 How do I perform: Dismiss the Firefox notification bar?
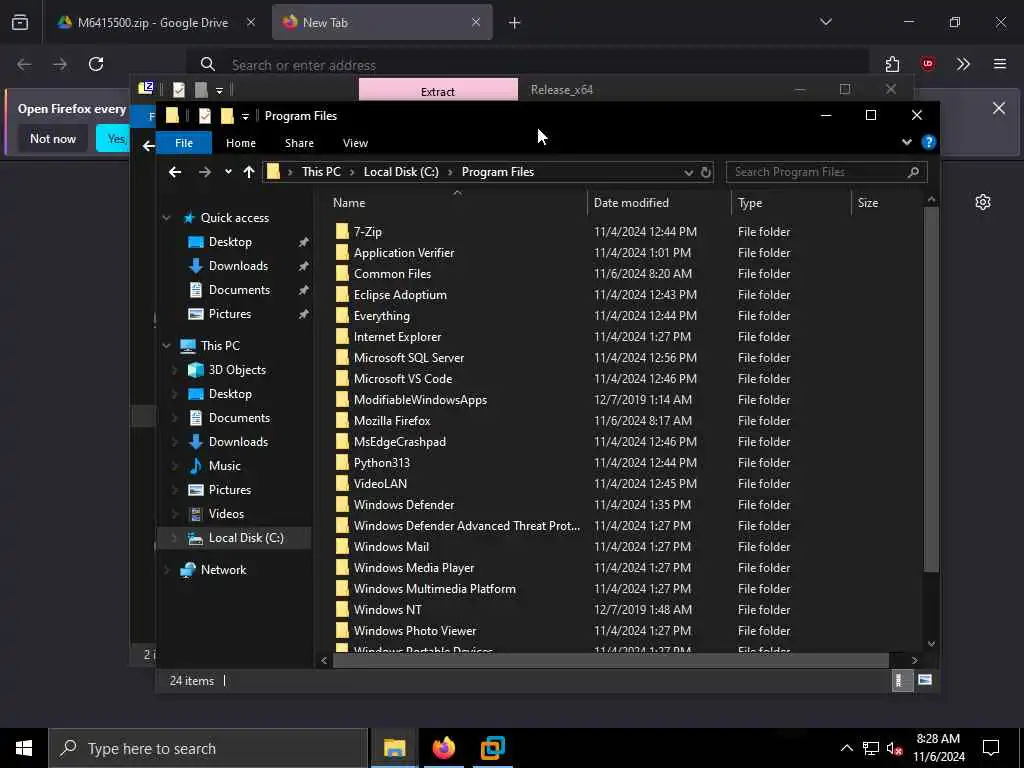pos(999,108)
